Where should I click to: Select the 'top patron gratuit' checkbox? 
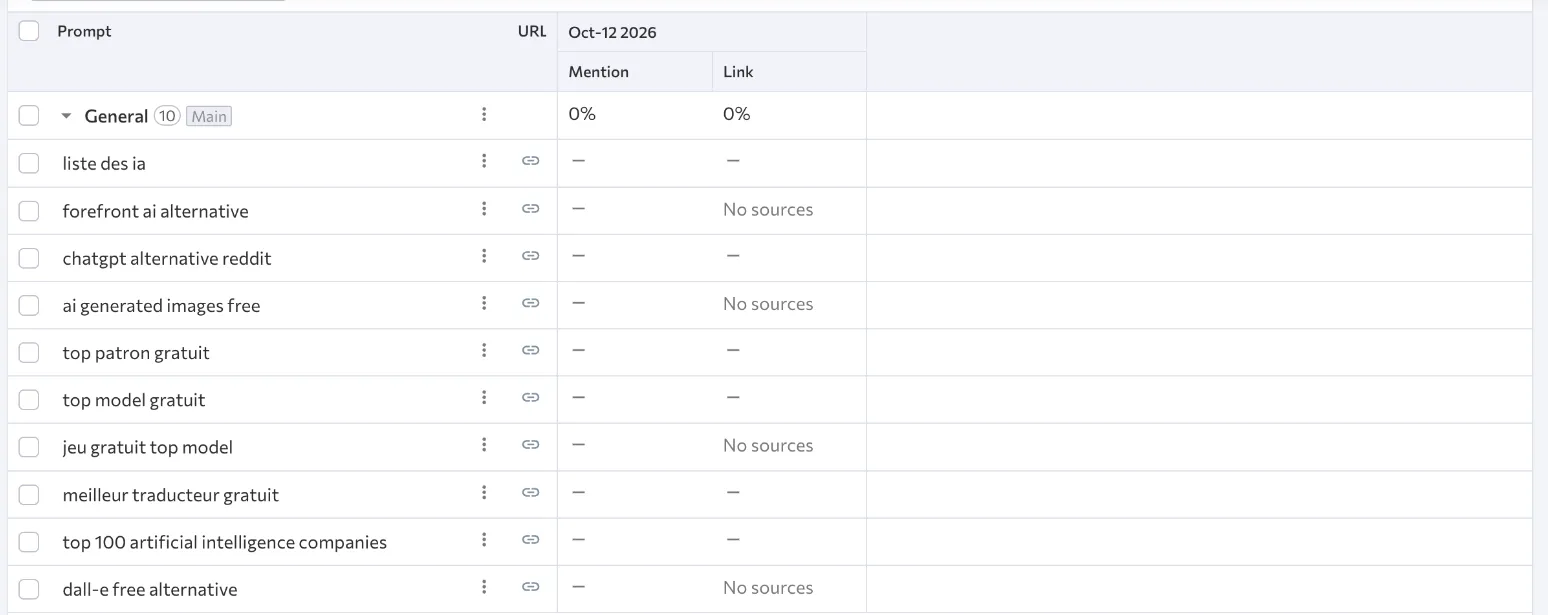click(x=29, y=352)
